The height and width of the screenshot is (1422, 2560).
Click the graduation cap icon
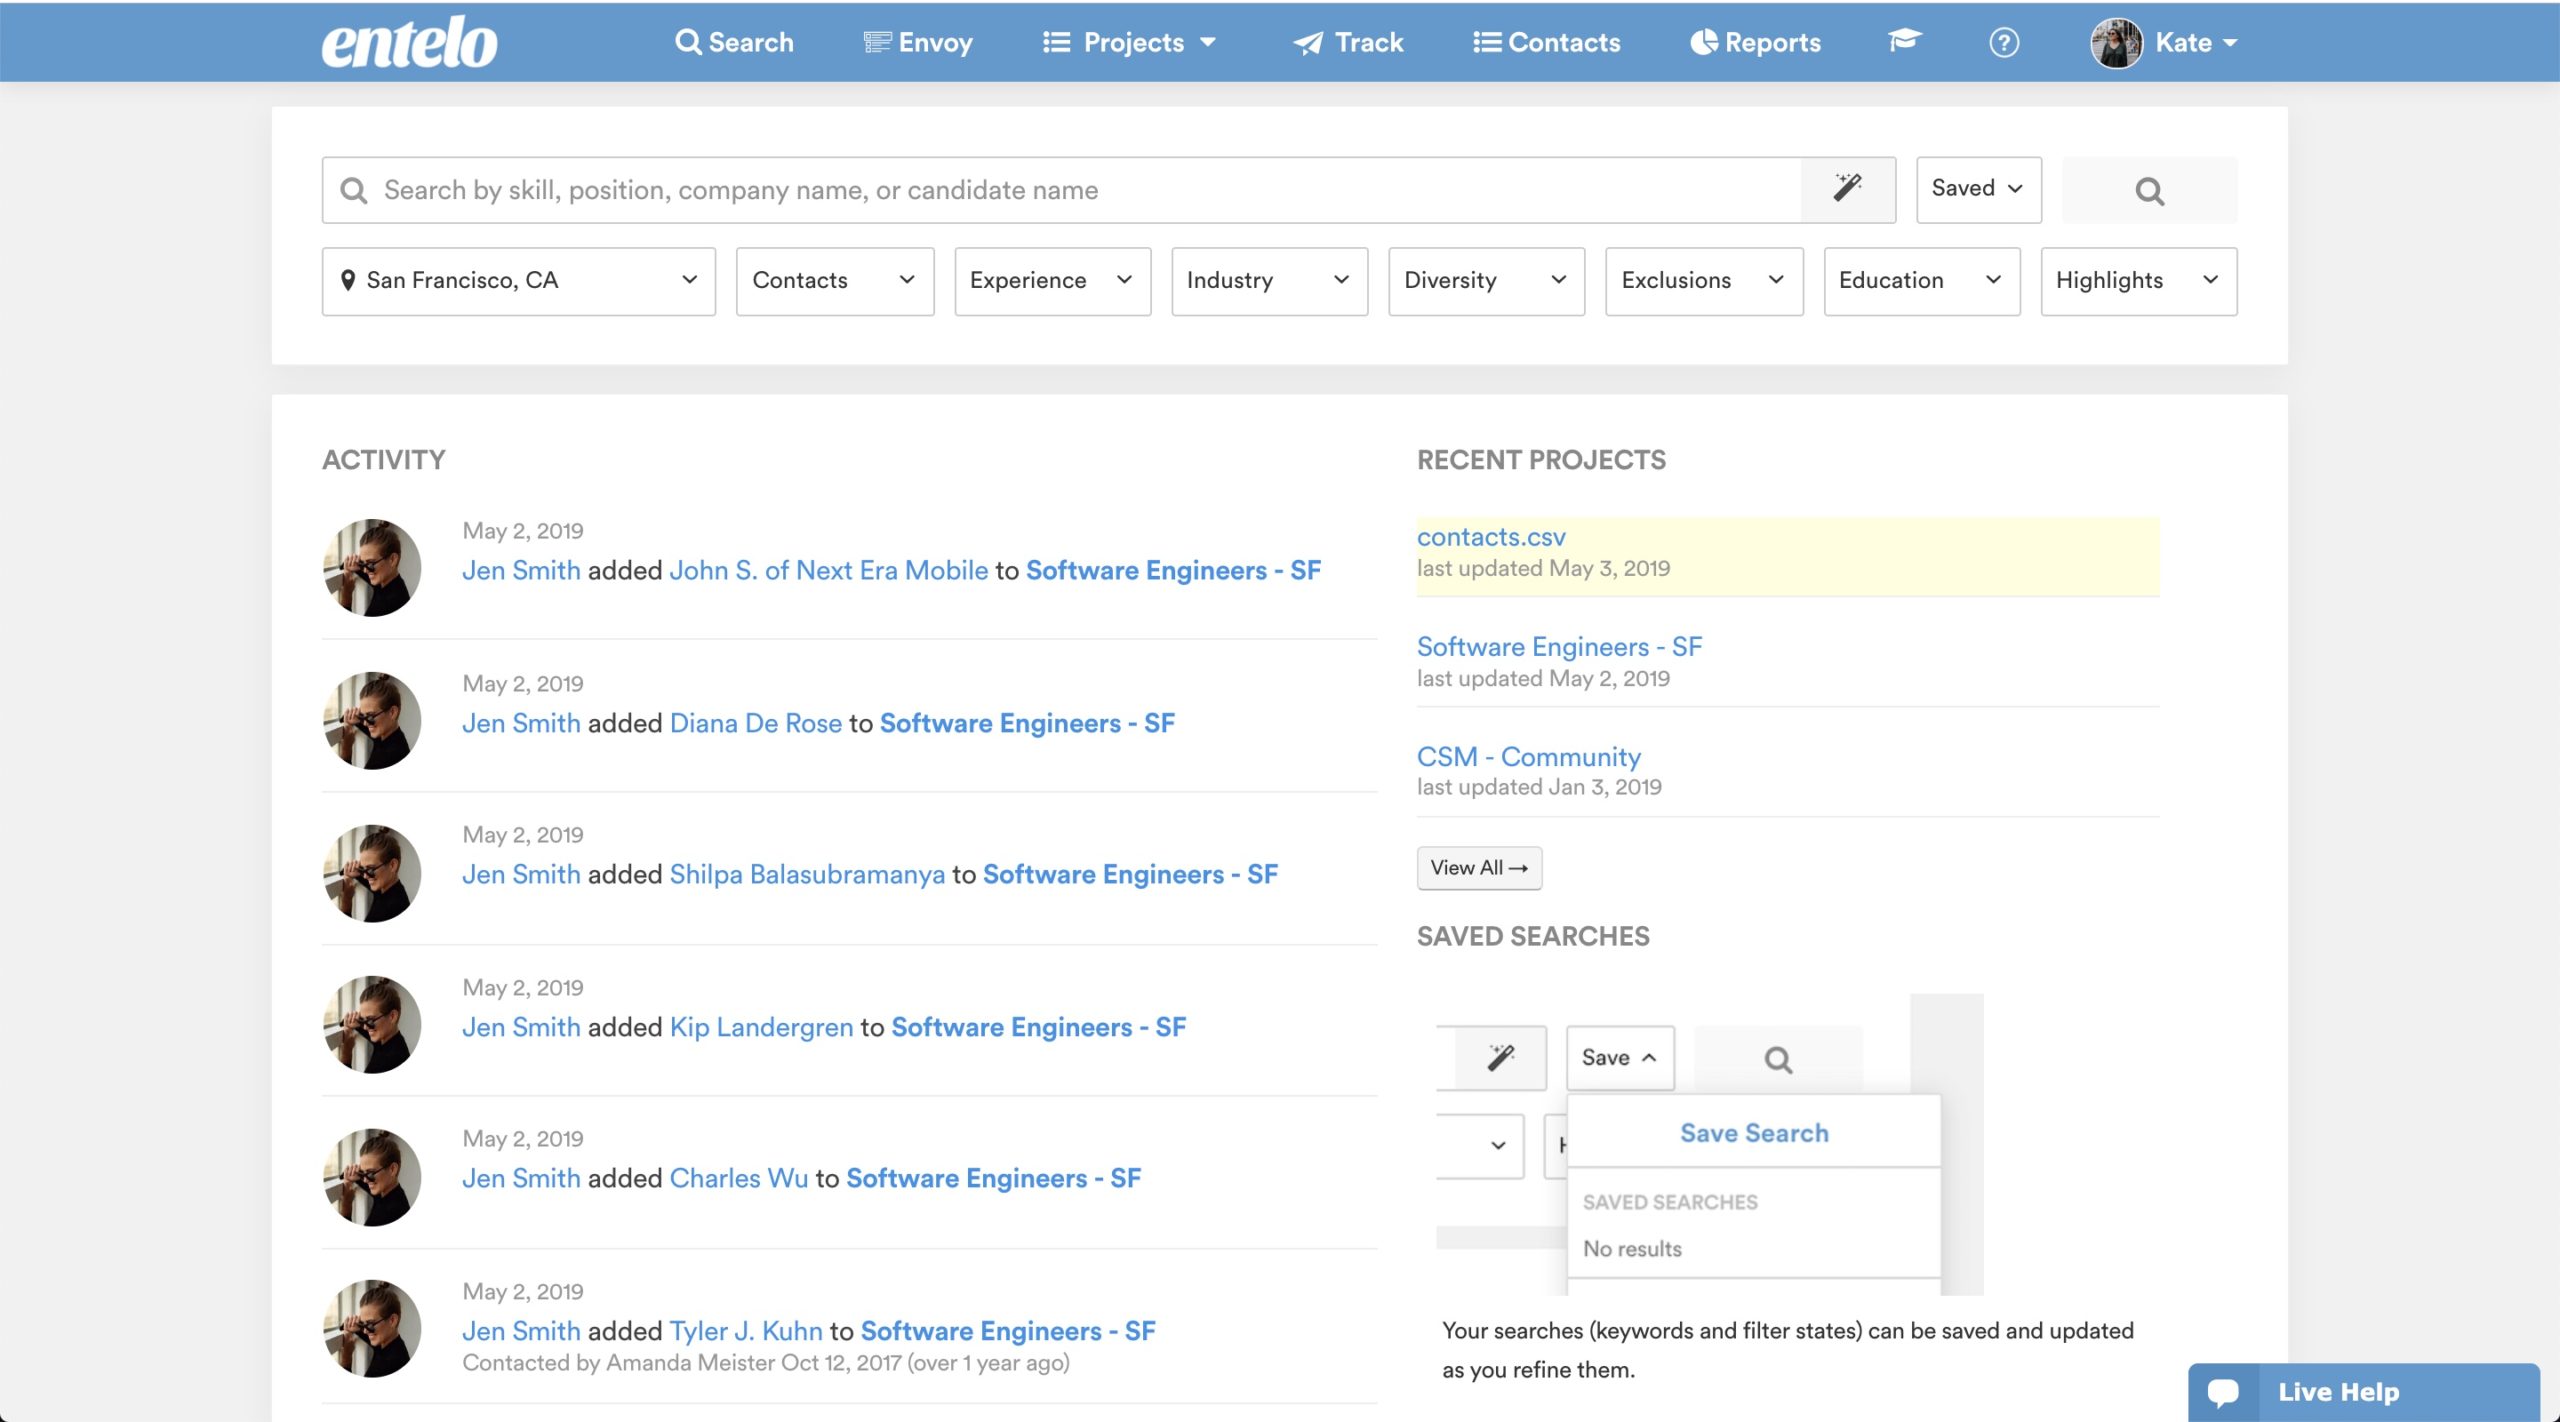coord(1905,40)
